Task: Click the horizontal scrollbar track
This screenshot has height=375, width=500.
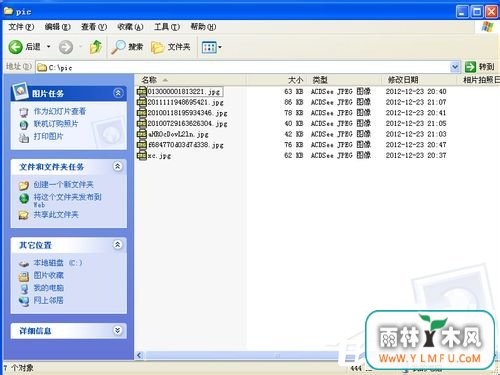Action: (253, 355)
